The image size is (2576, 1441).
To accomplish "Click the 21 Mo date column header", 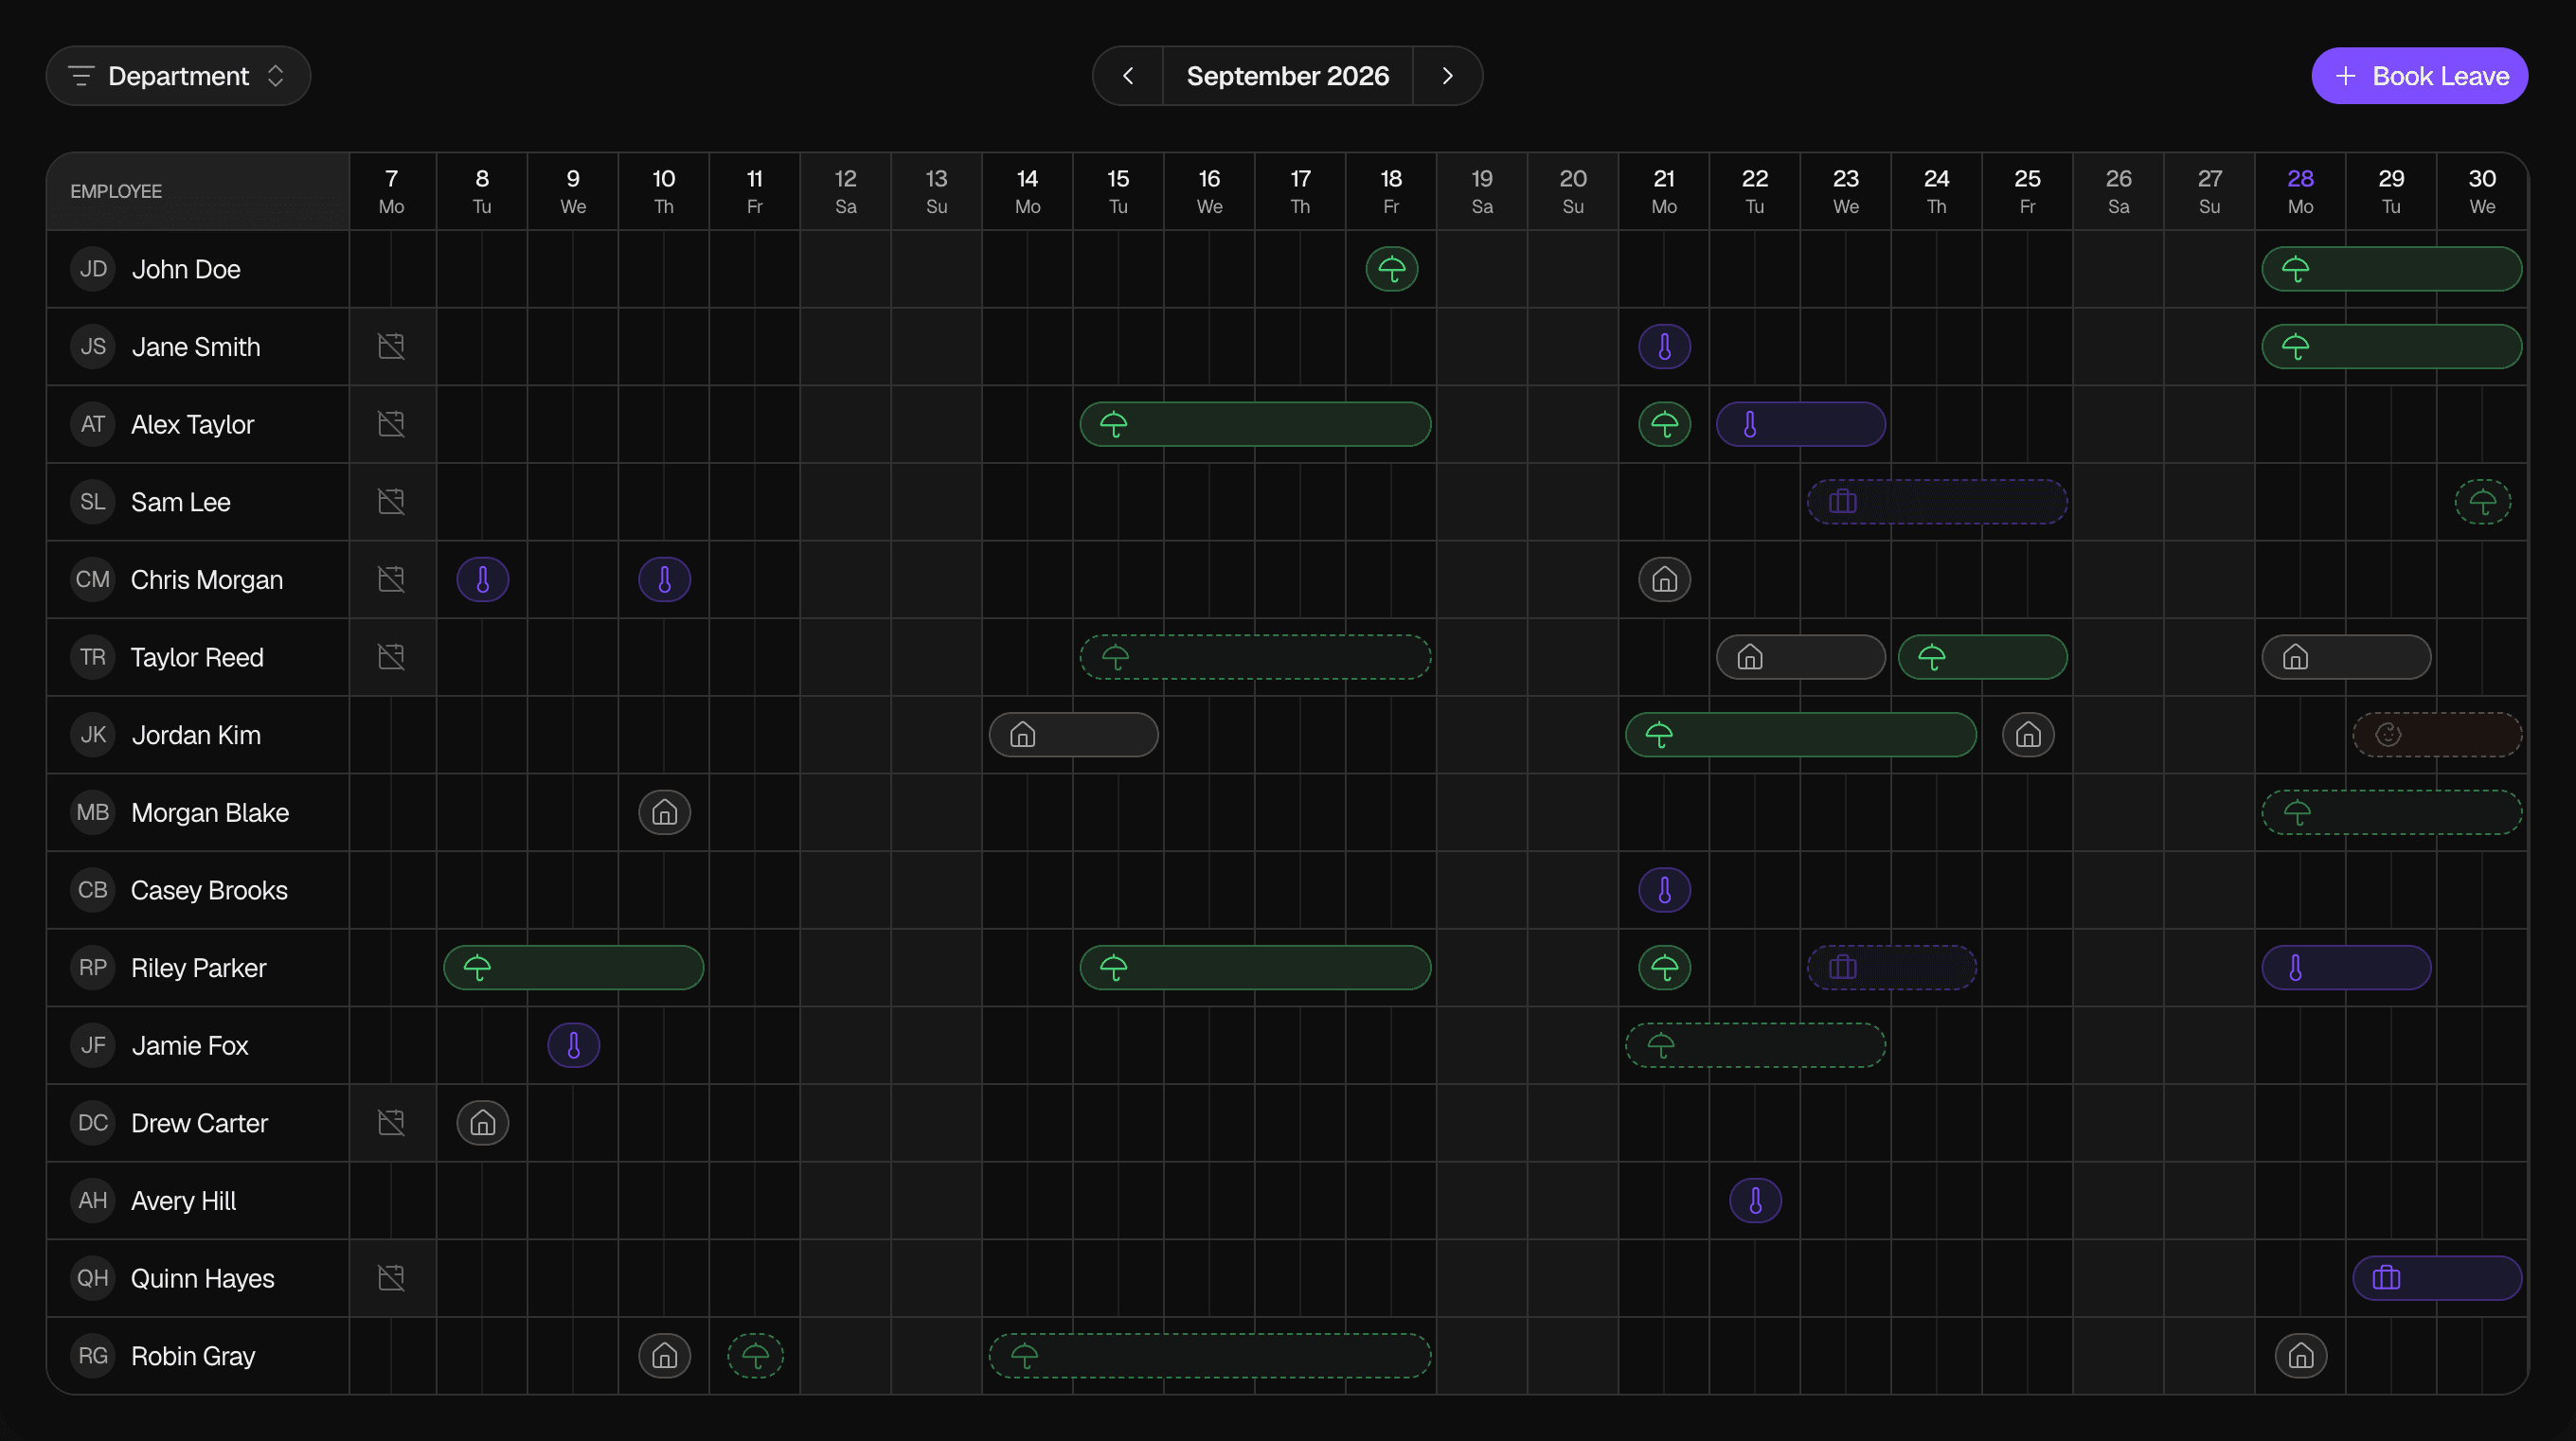I will point(1664,191).
